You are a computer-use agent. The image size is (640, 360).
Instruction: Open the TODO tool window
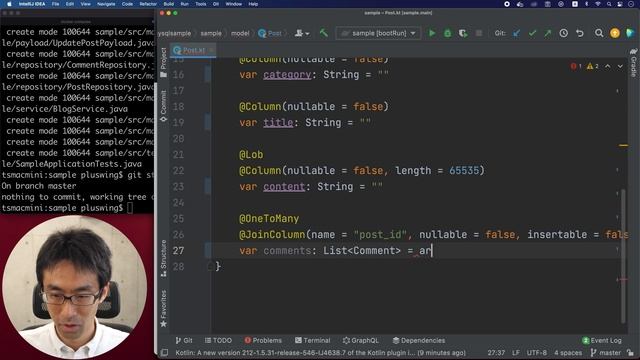[218, 340]
